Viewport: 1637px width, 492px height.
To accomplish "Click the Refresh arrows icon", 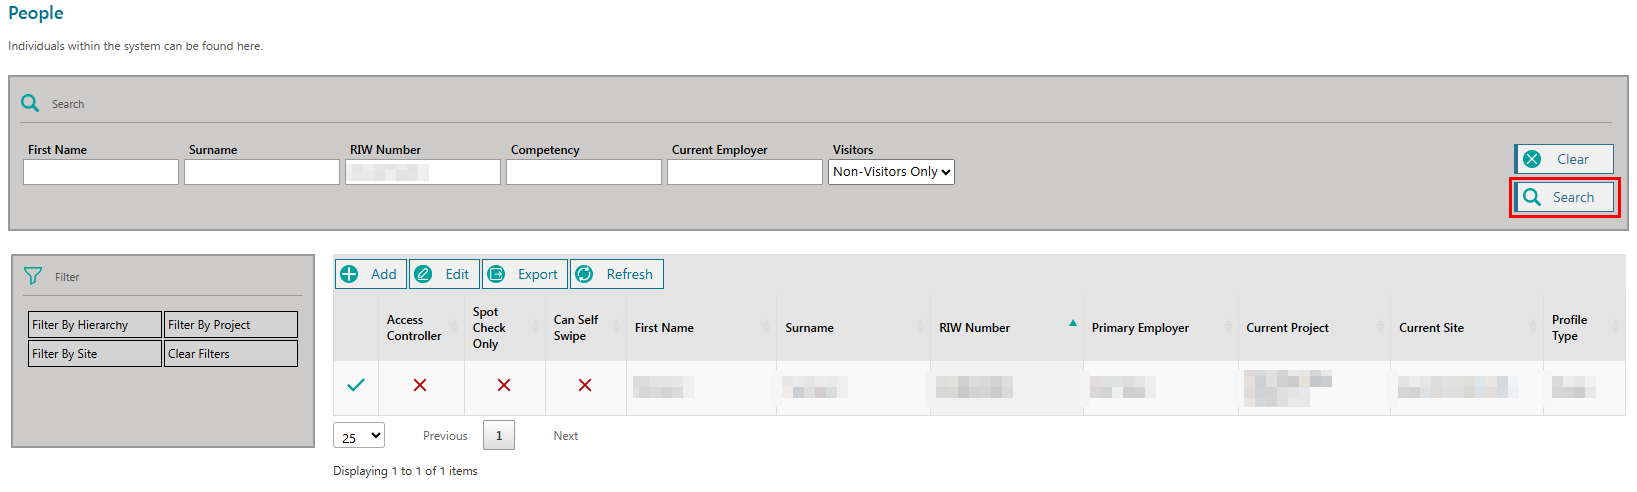I will [584, 274].
